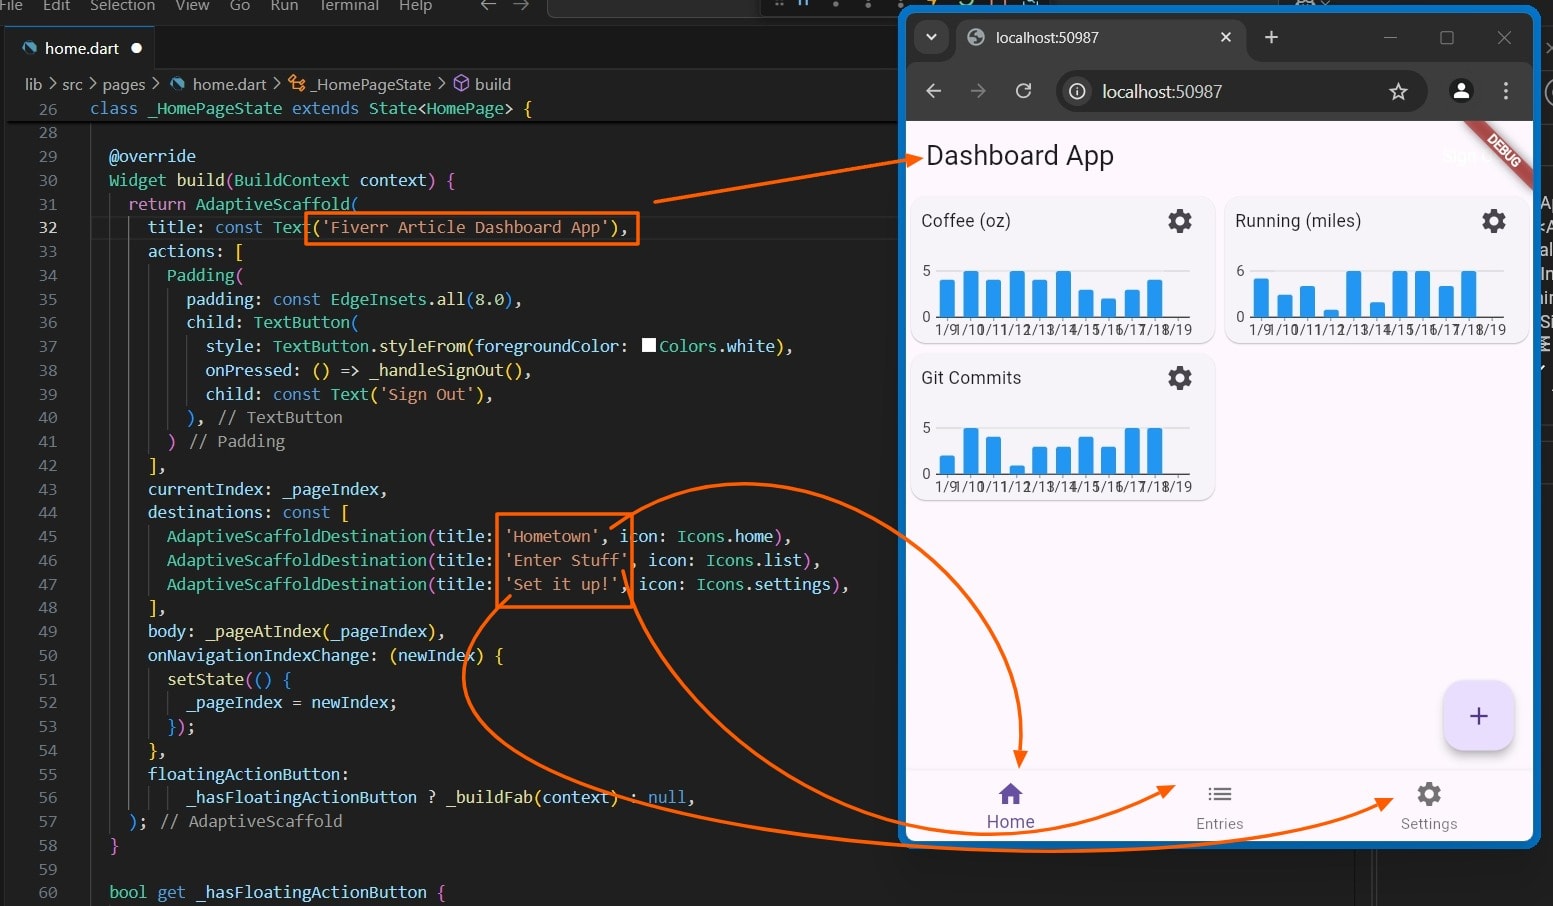This screenshot has height=906, width=1553.
Task: View site information icon in address bar
Action: (x=1077, y=92)
